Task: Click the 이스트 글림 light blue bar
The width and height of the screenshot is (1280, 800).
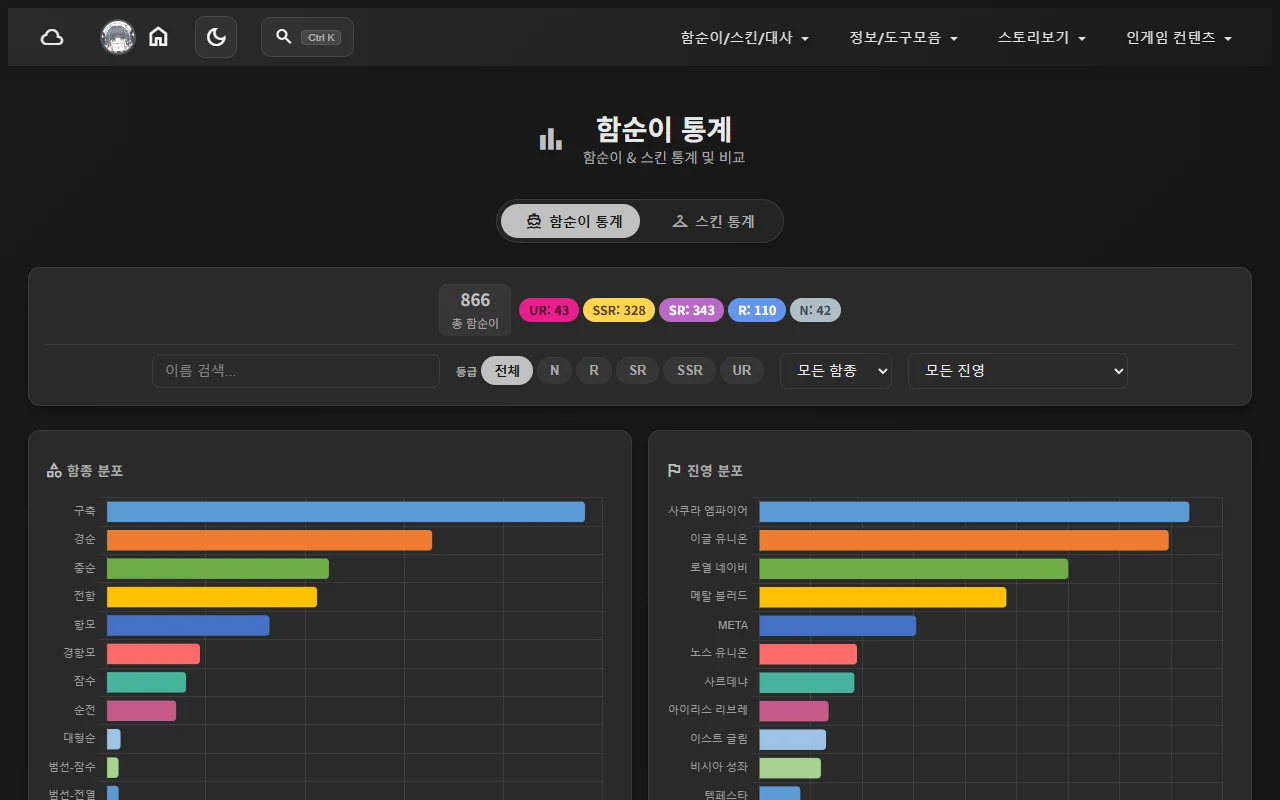Action: pyautogui.click(x=792, y=740)
